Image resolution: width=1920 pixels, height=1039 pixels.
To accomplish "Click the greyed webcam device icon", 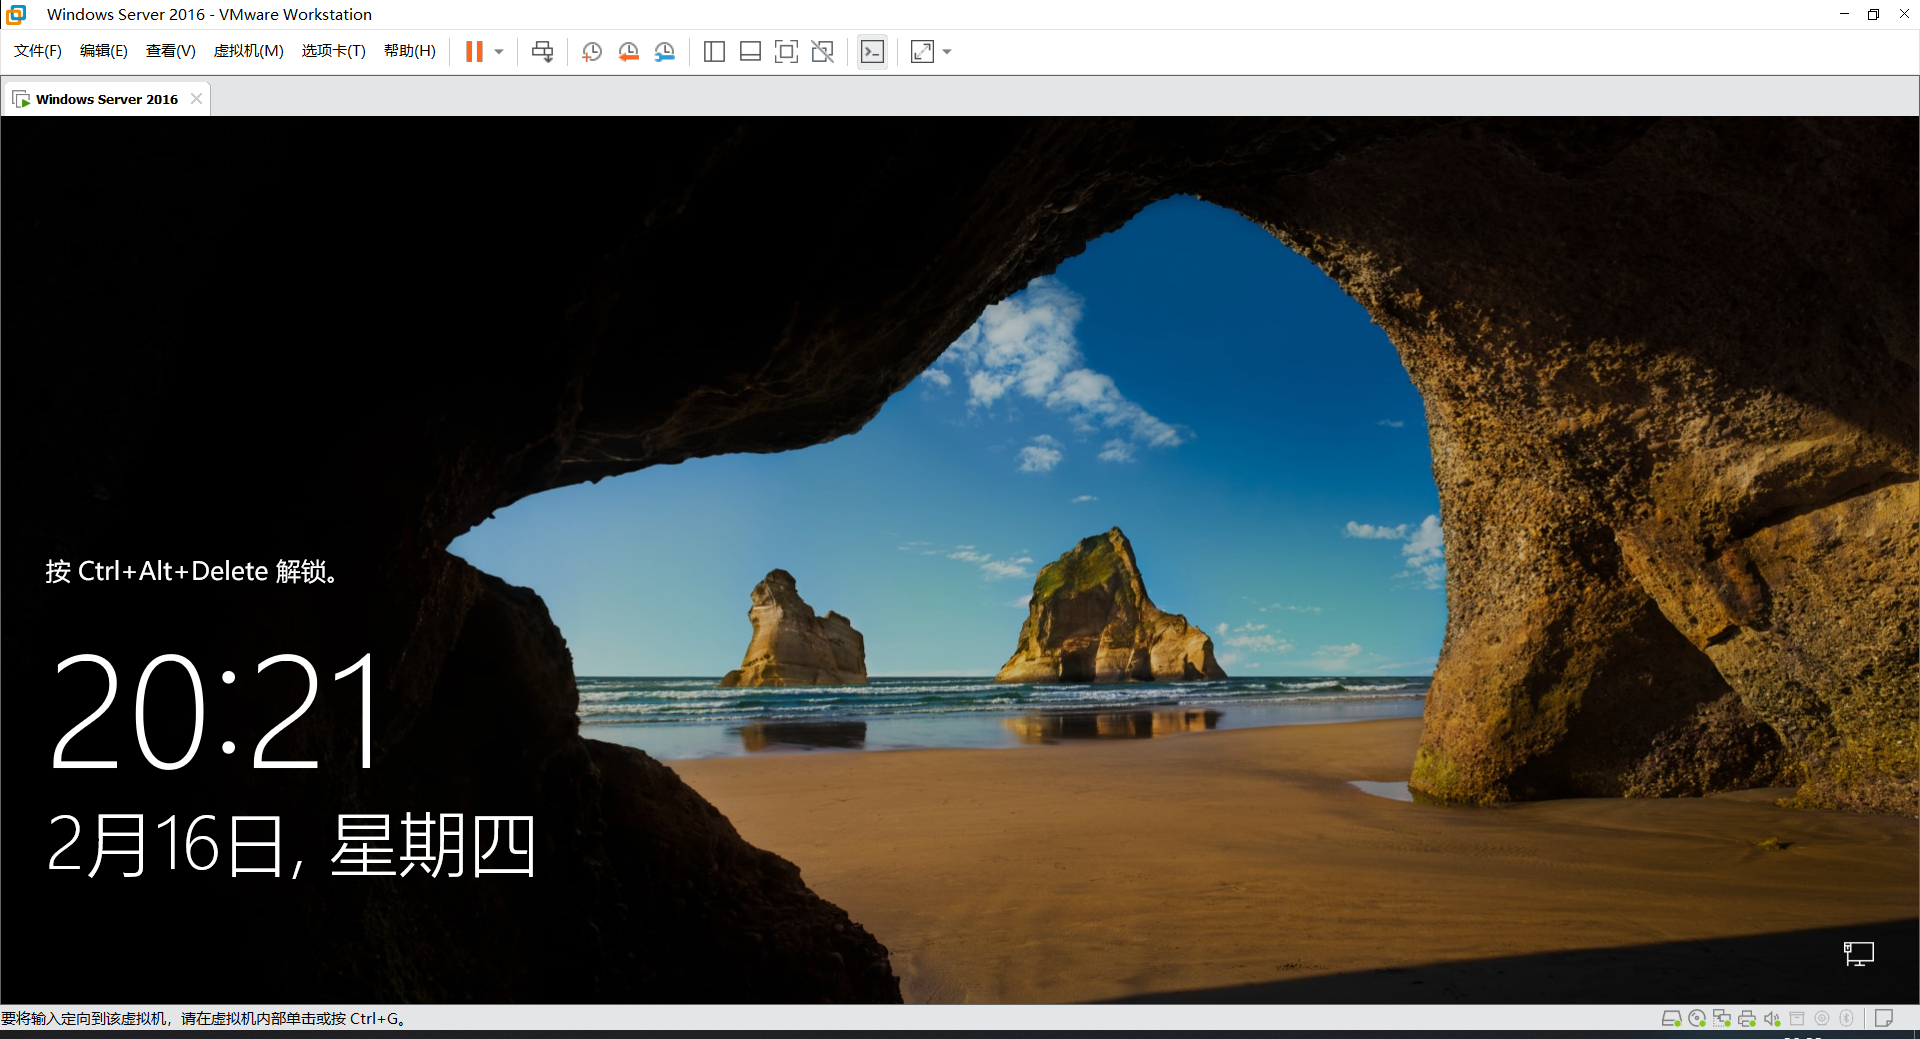I will 1822,1019.
